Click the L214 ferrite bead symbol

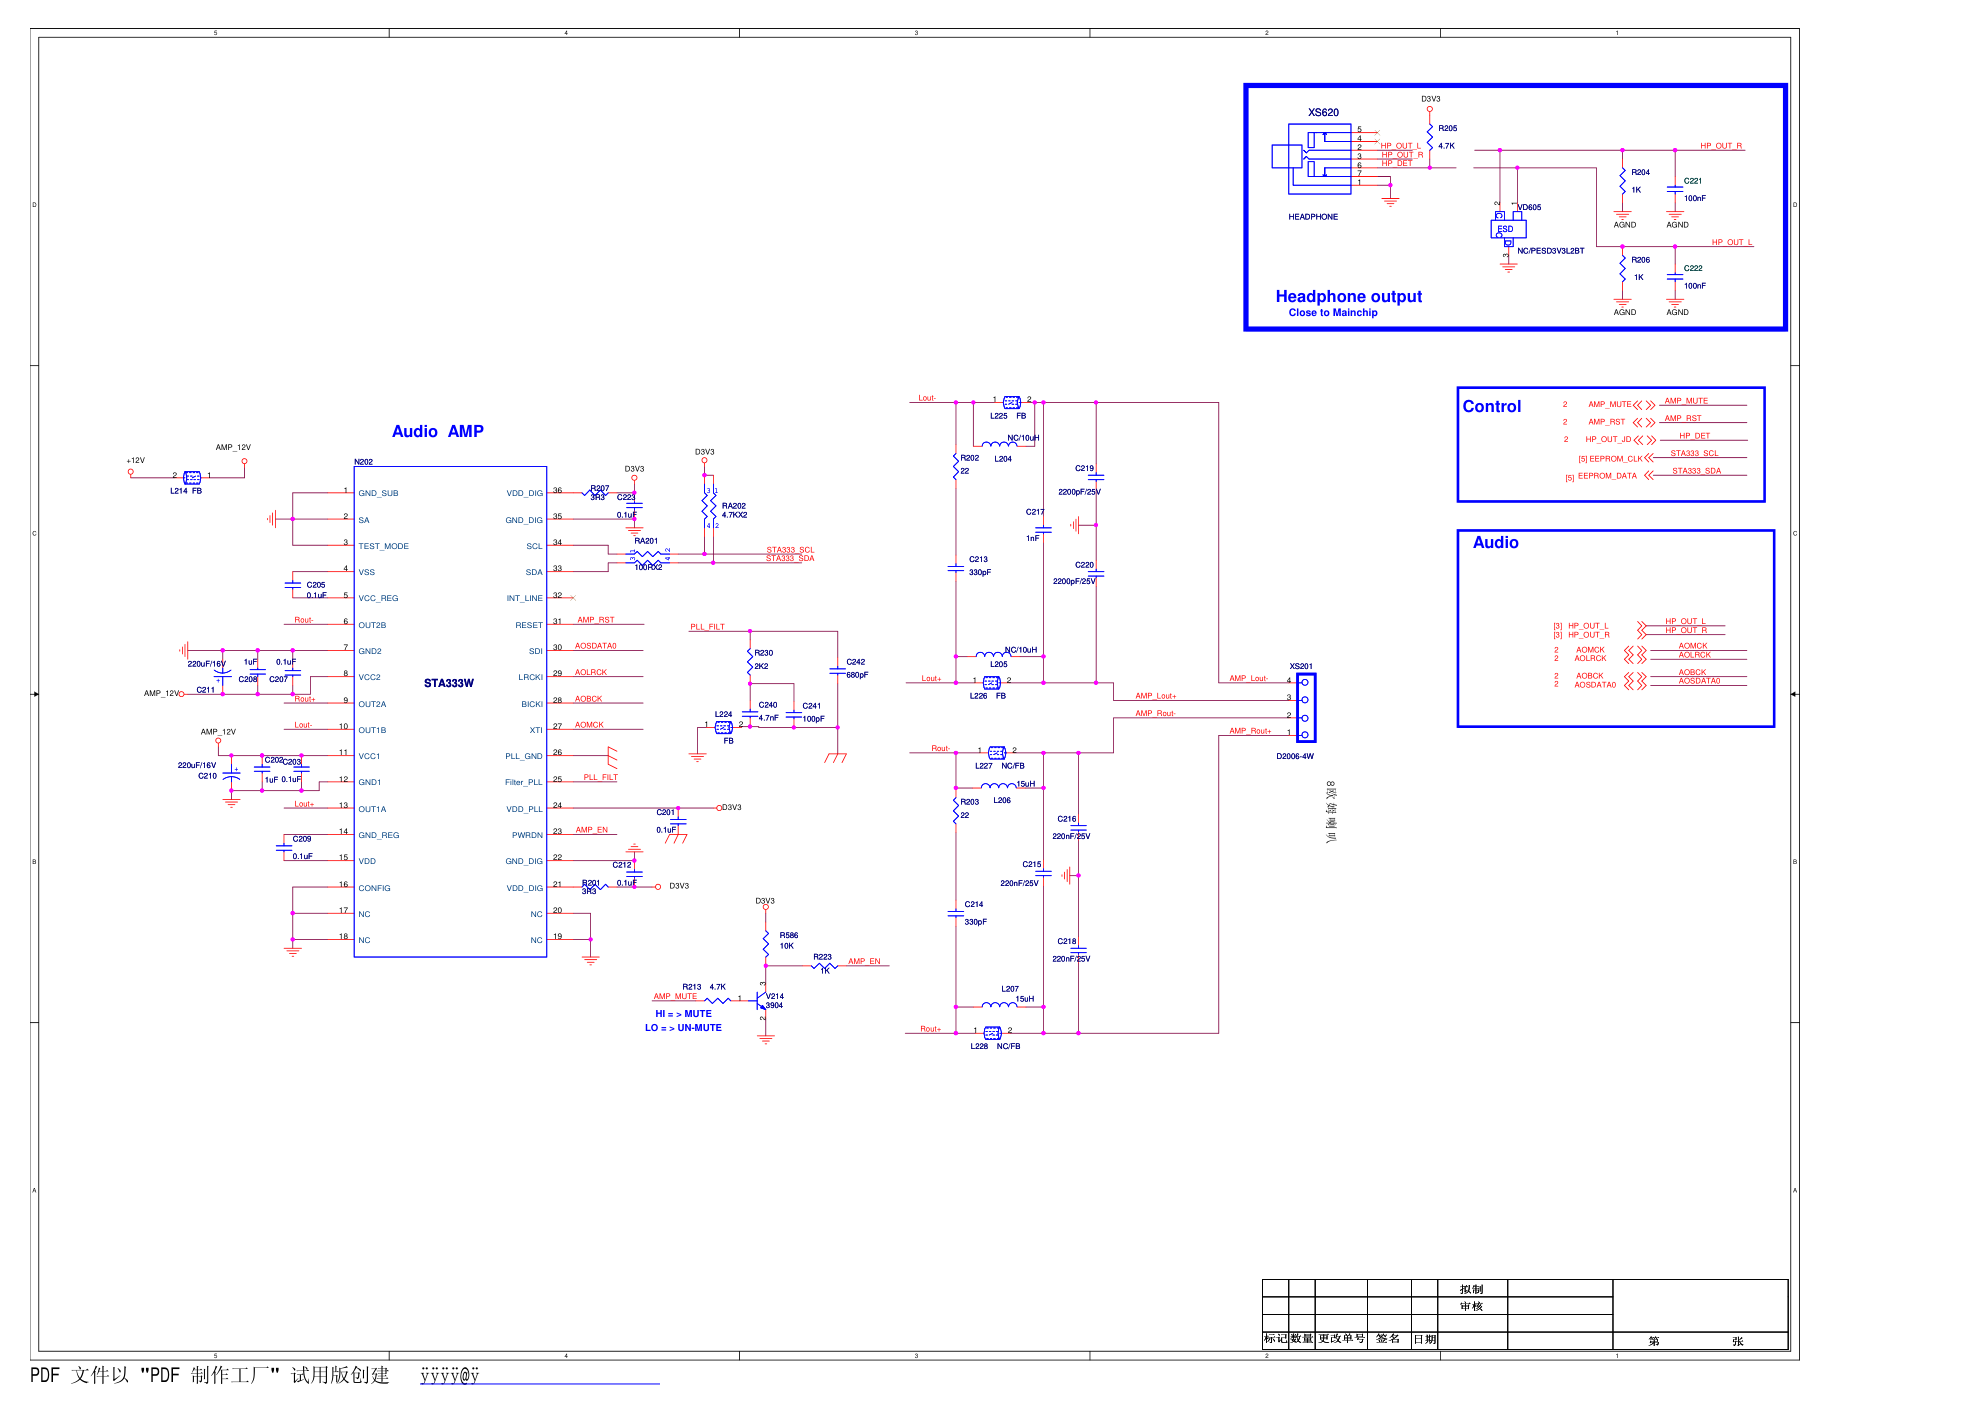tap(192, 478)
